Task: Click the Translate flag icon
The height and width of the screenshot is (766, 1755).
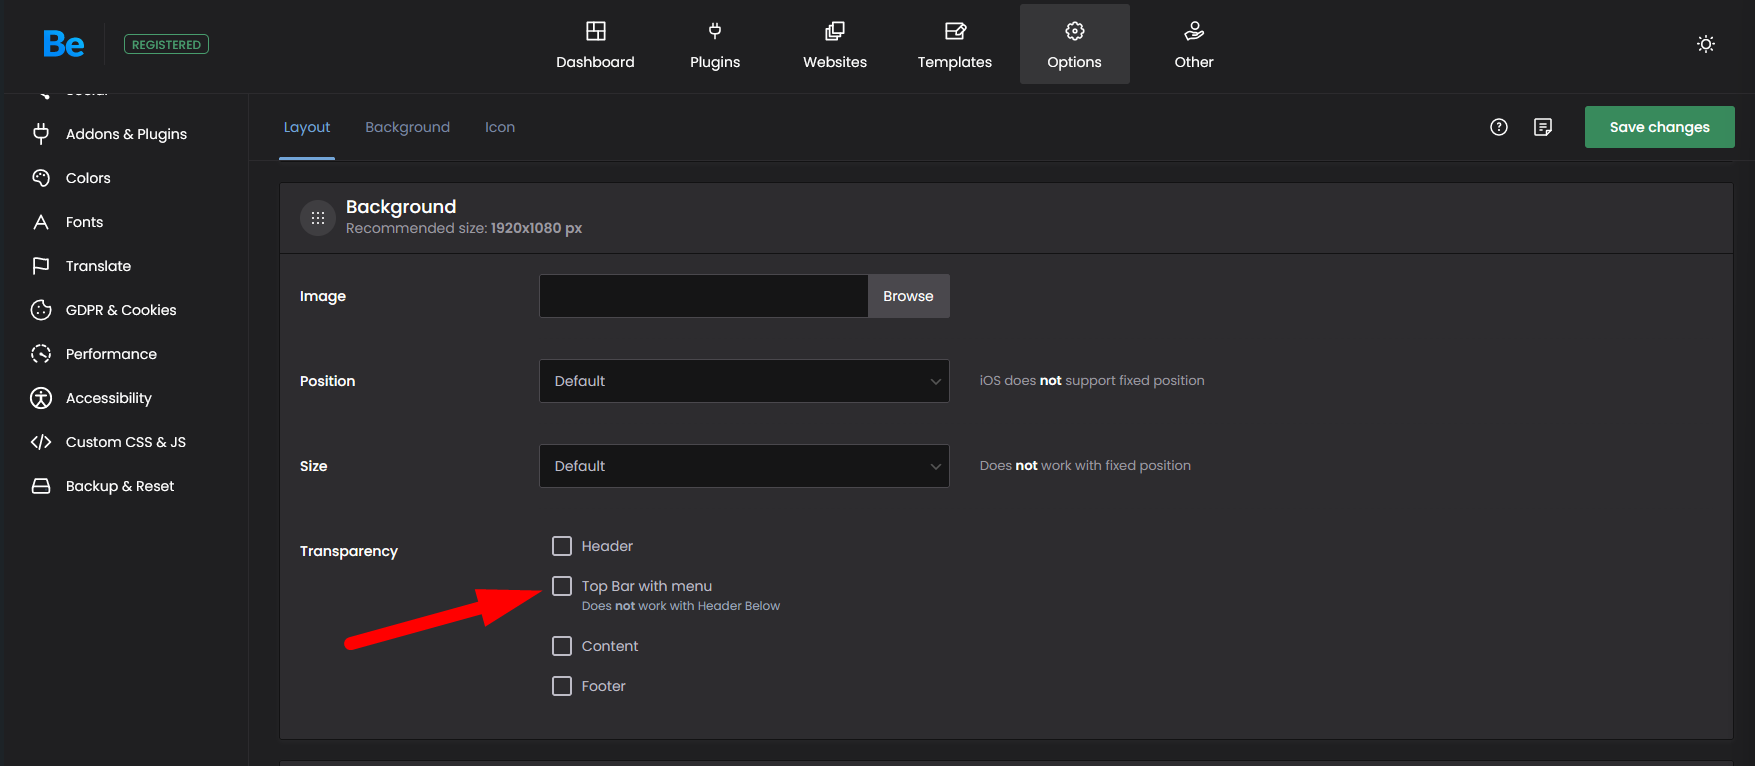Action: pos(41,266)
